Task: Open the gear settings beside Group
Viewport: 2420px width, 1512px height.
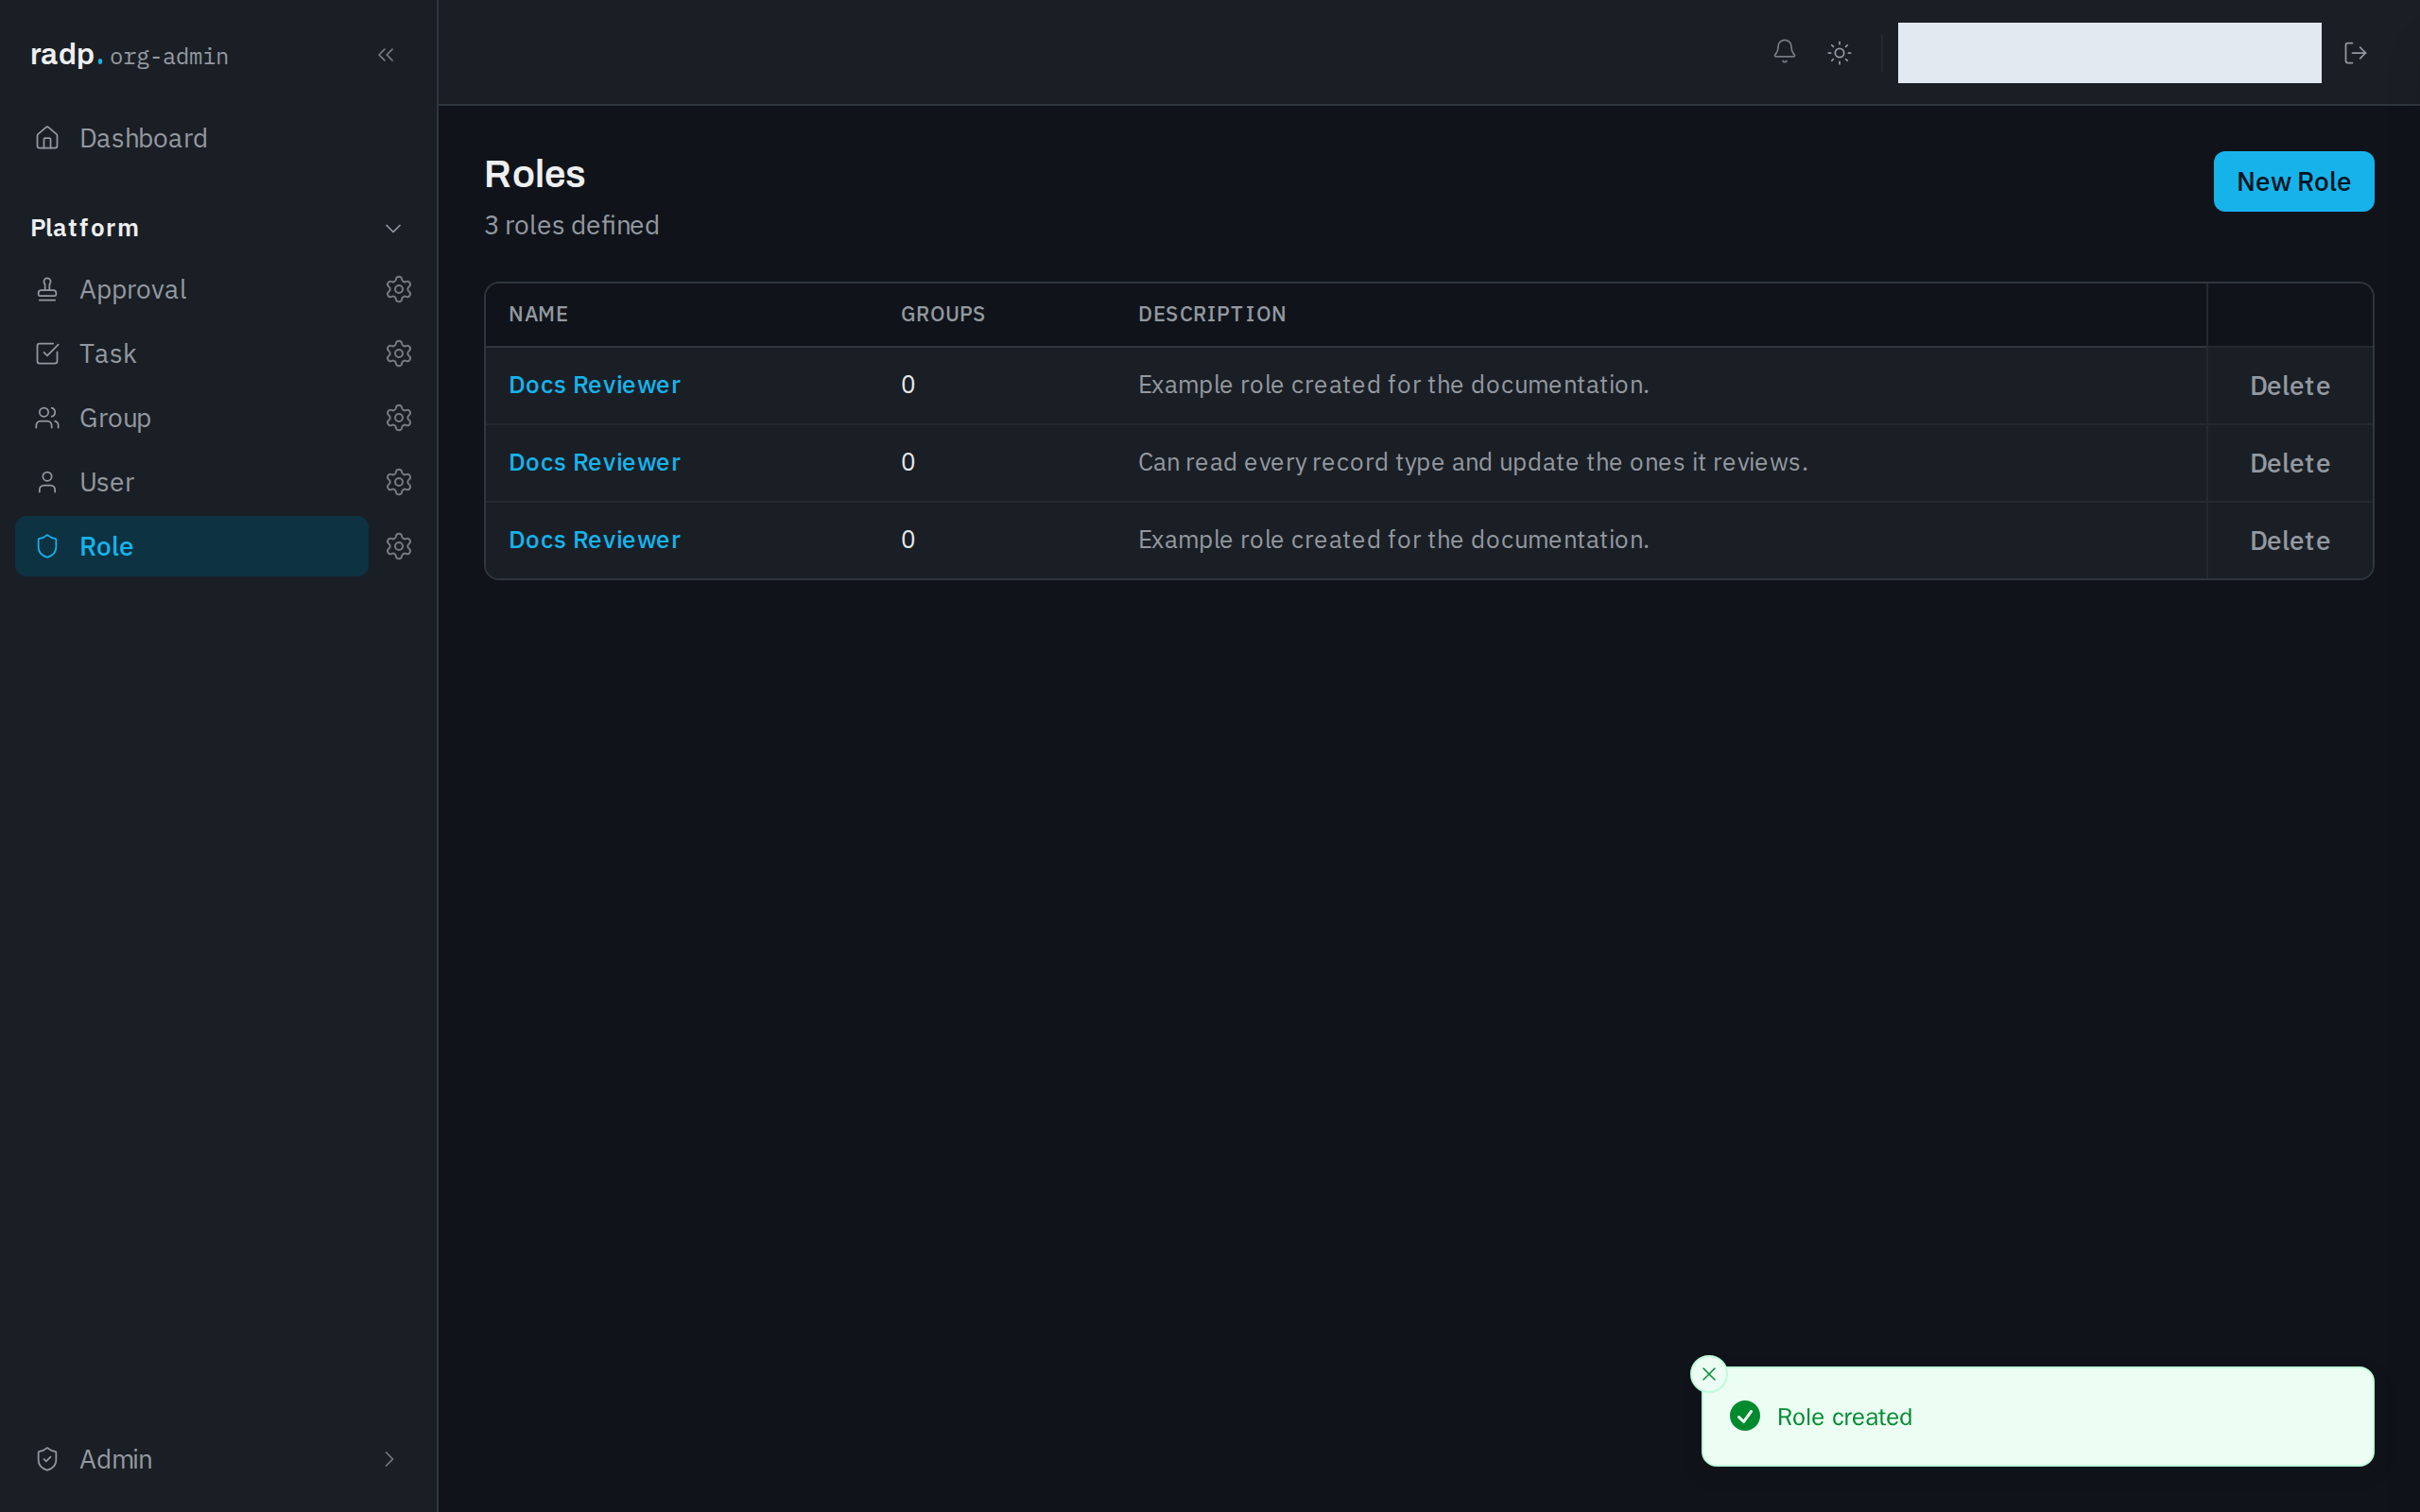Action: tap(399, 418)
